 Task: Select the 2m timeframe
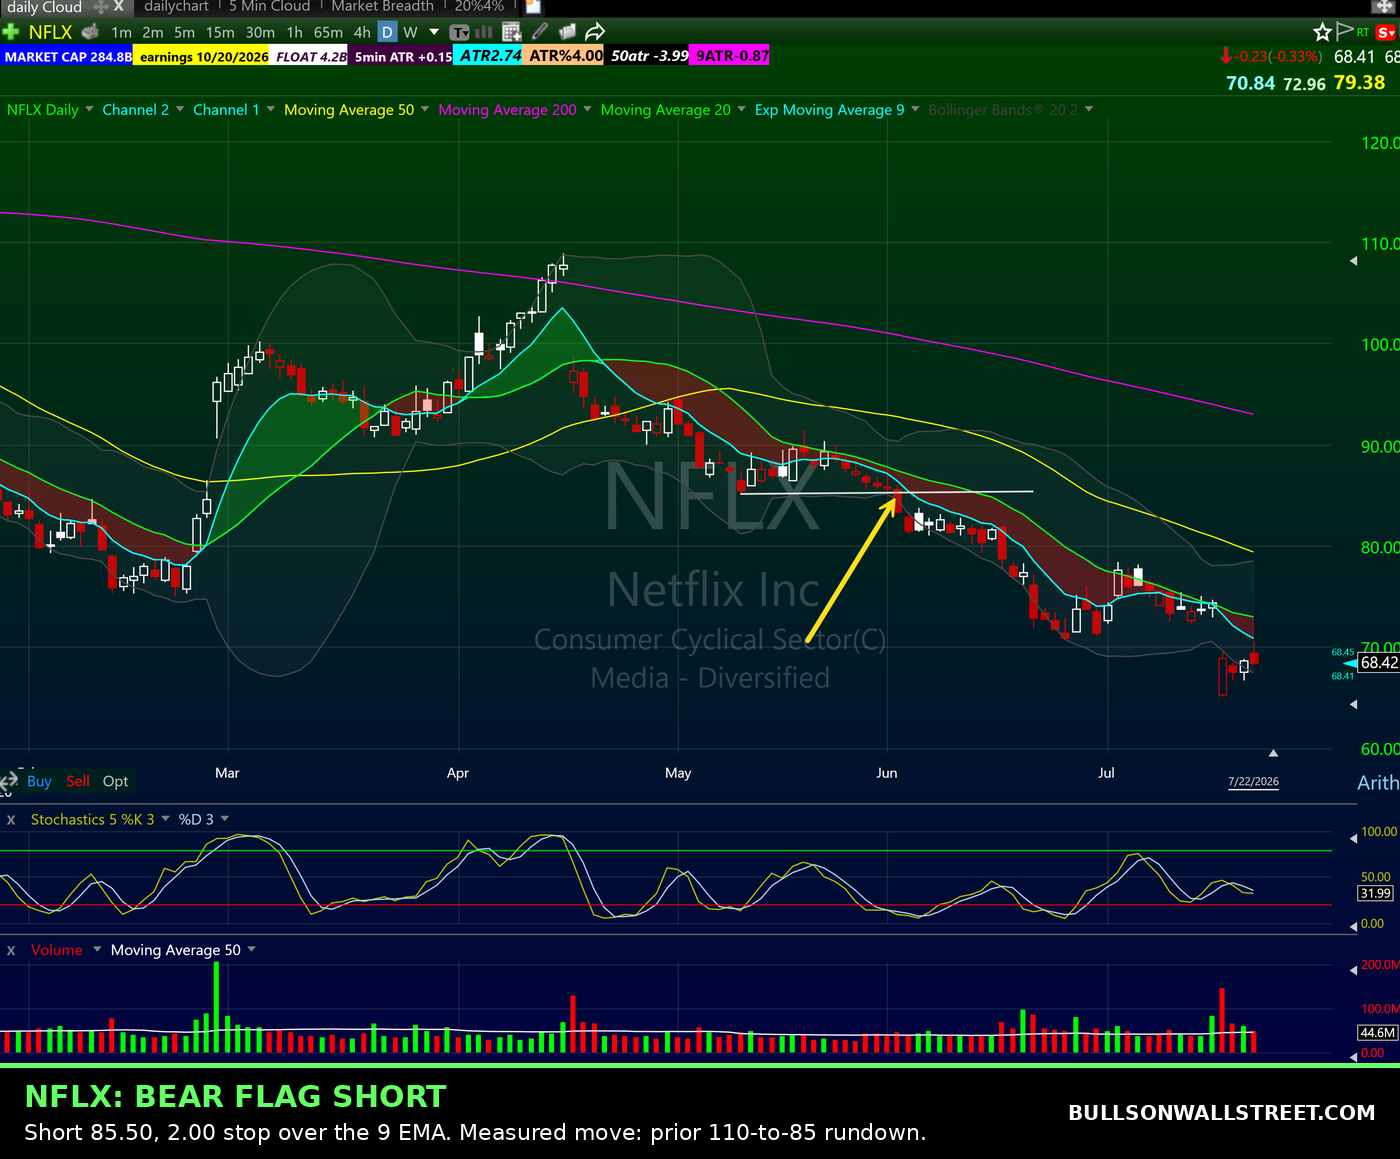(153, 32)
